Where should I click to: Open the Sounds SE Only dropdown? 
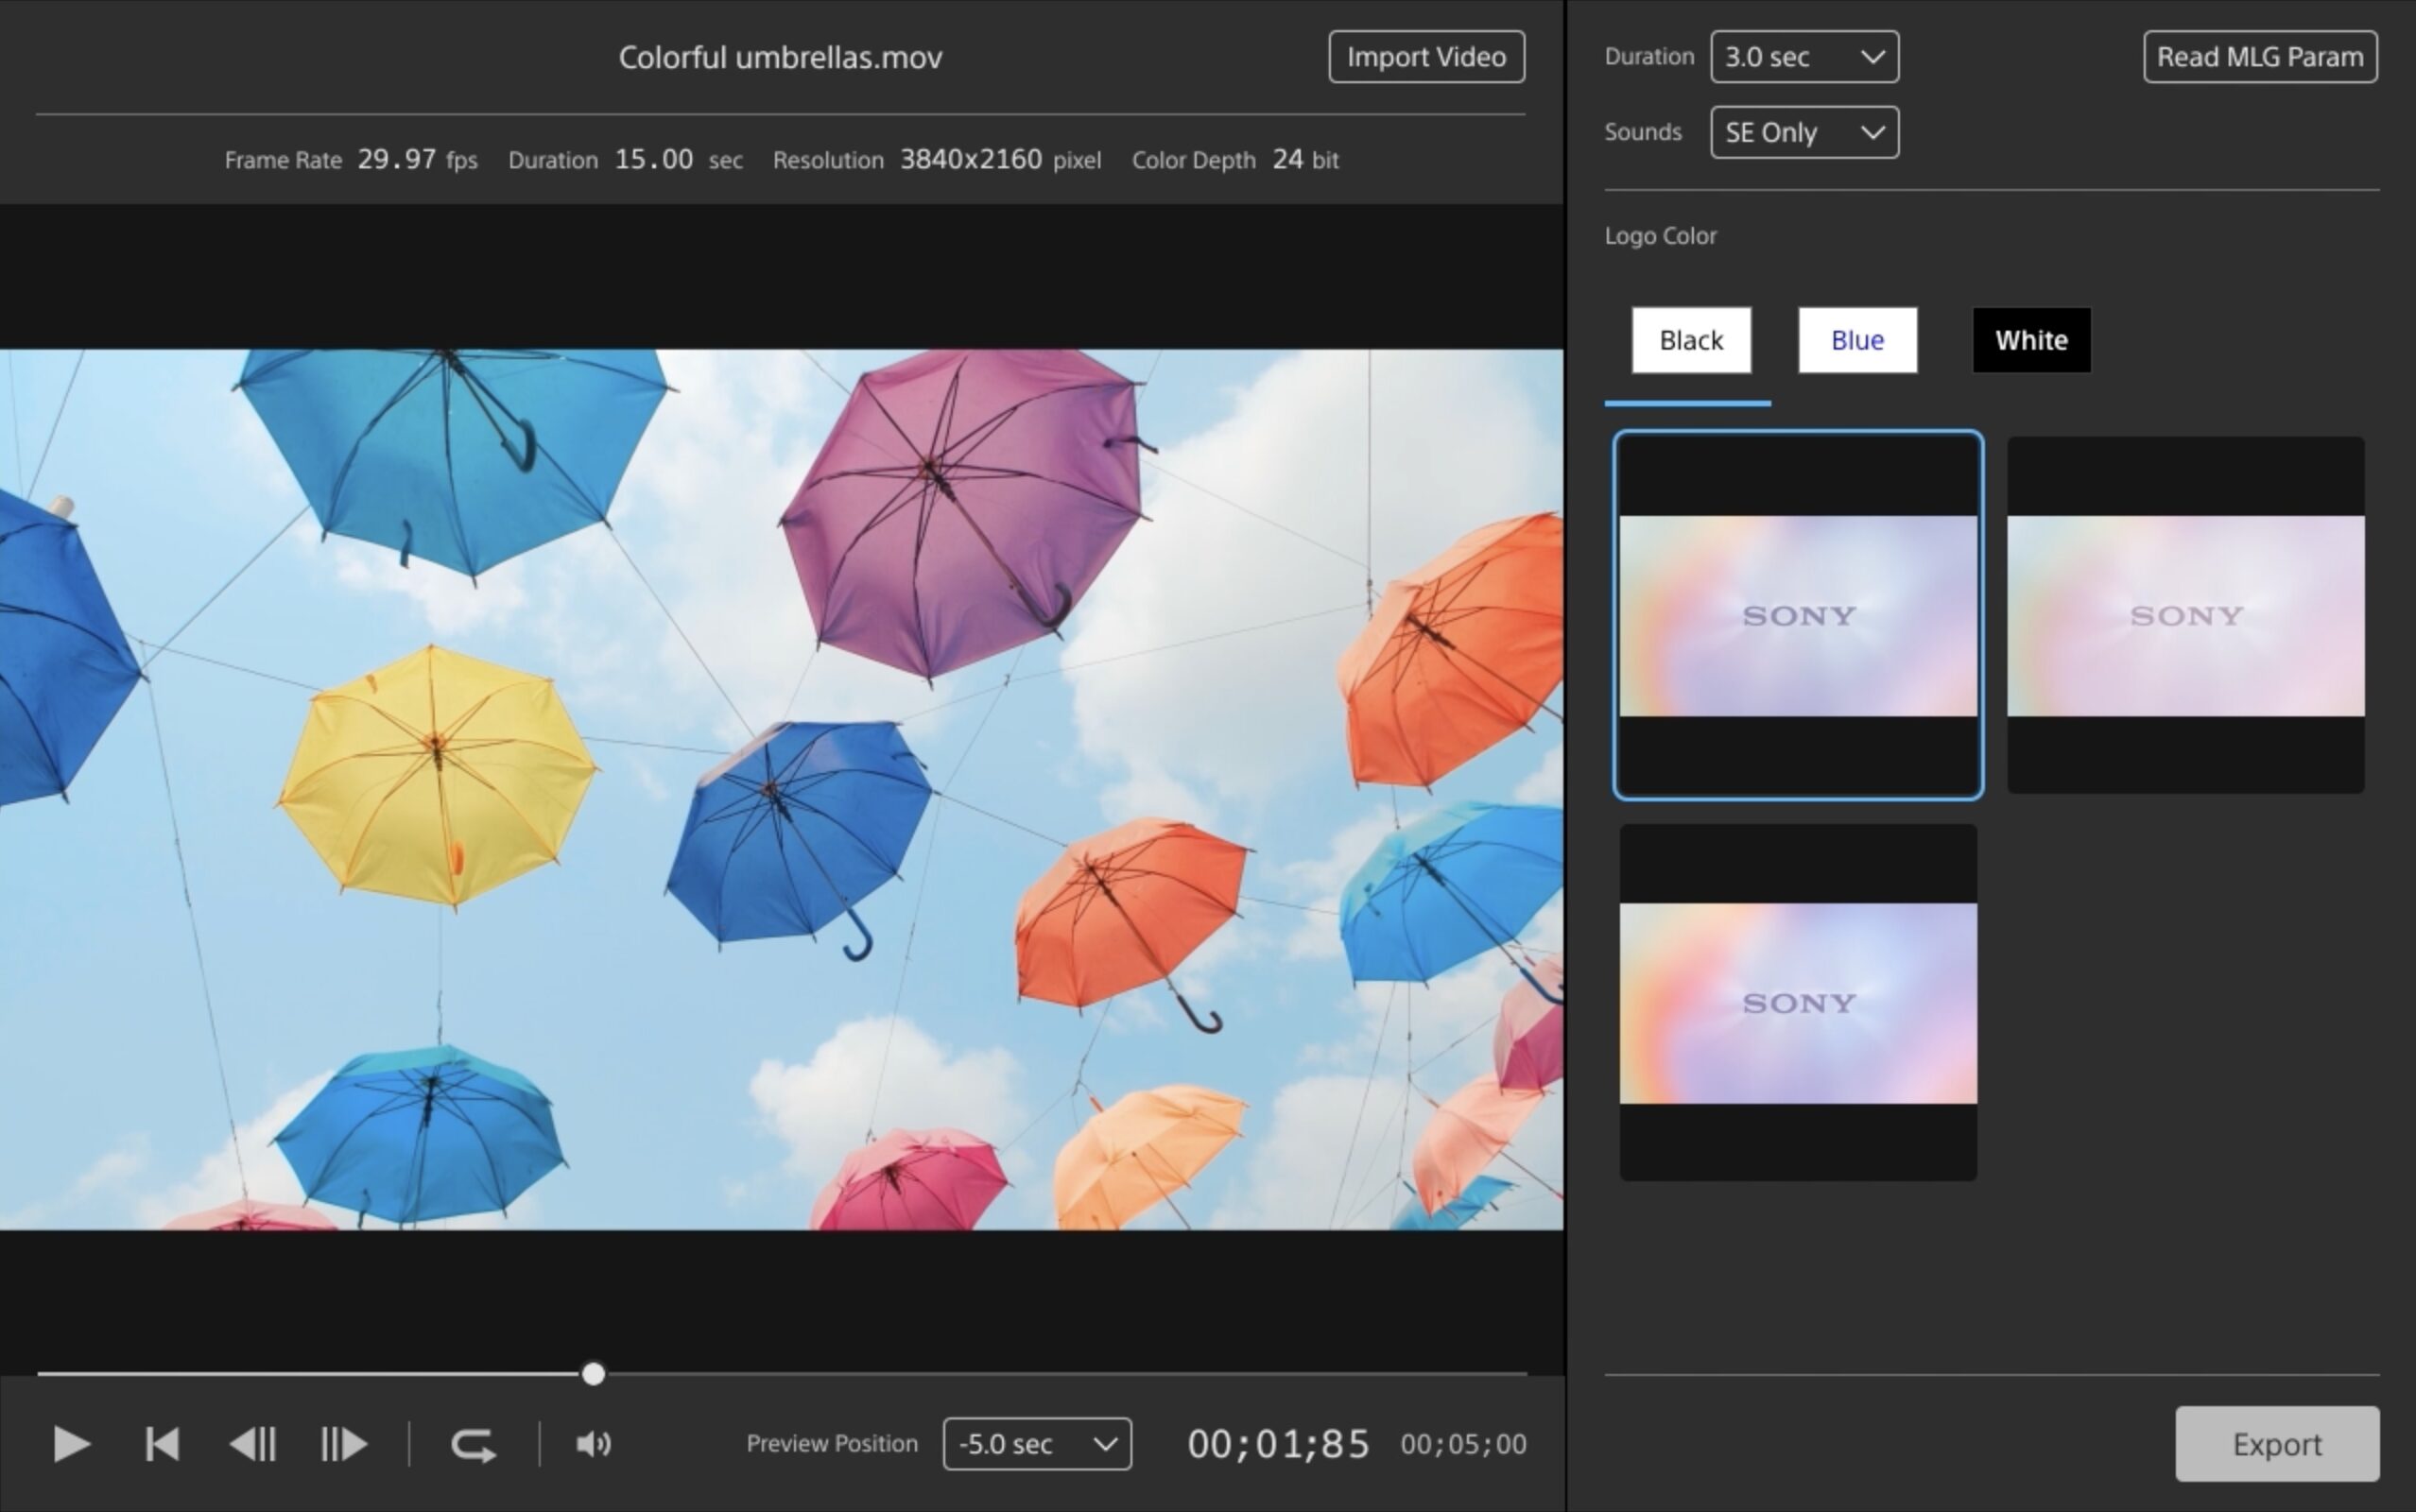tap(1803, 132)
